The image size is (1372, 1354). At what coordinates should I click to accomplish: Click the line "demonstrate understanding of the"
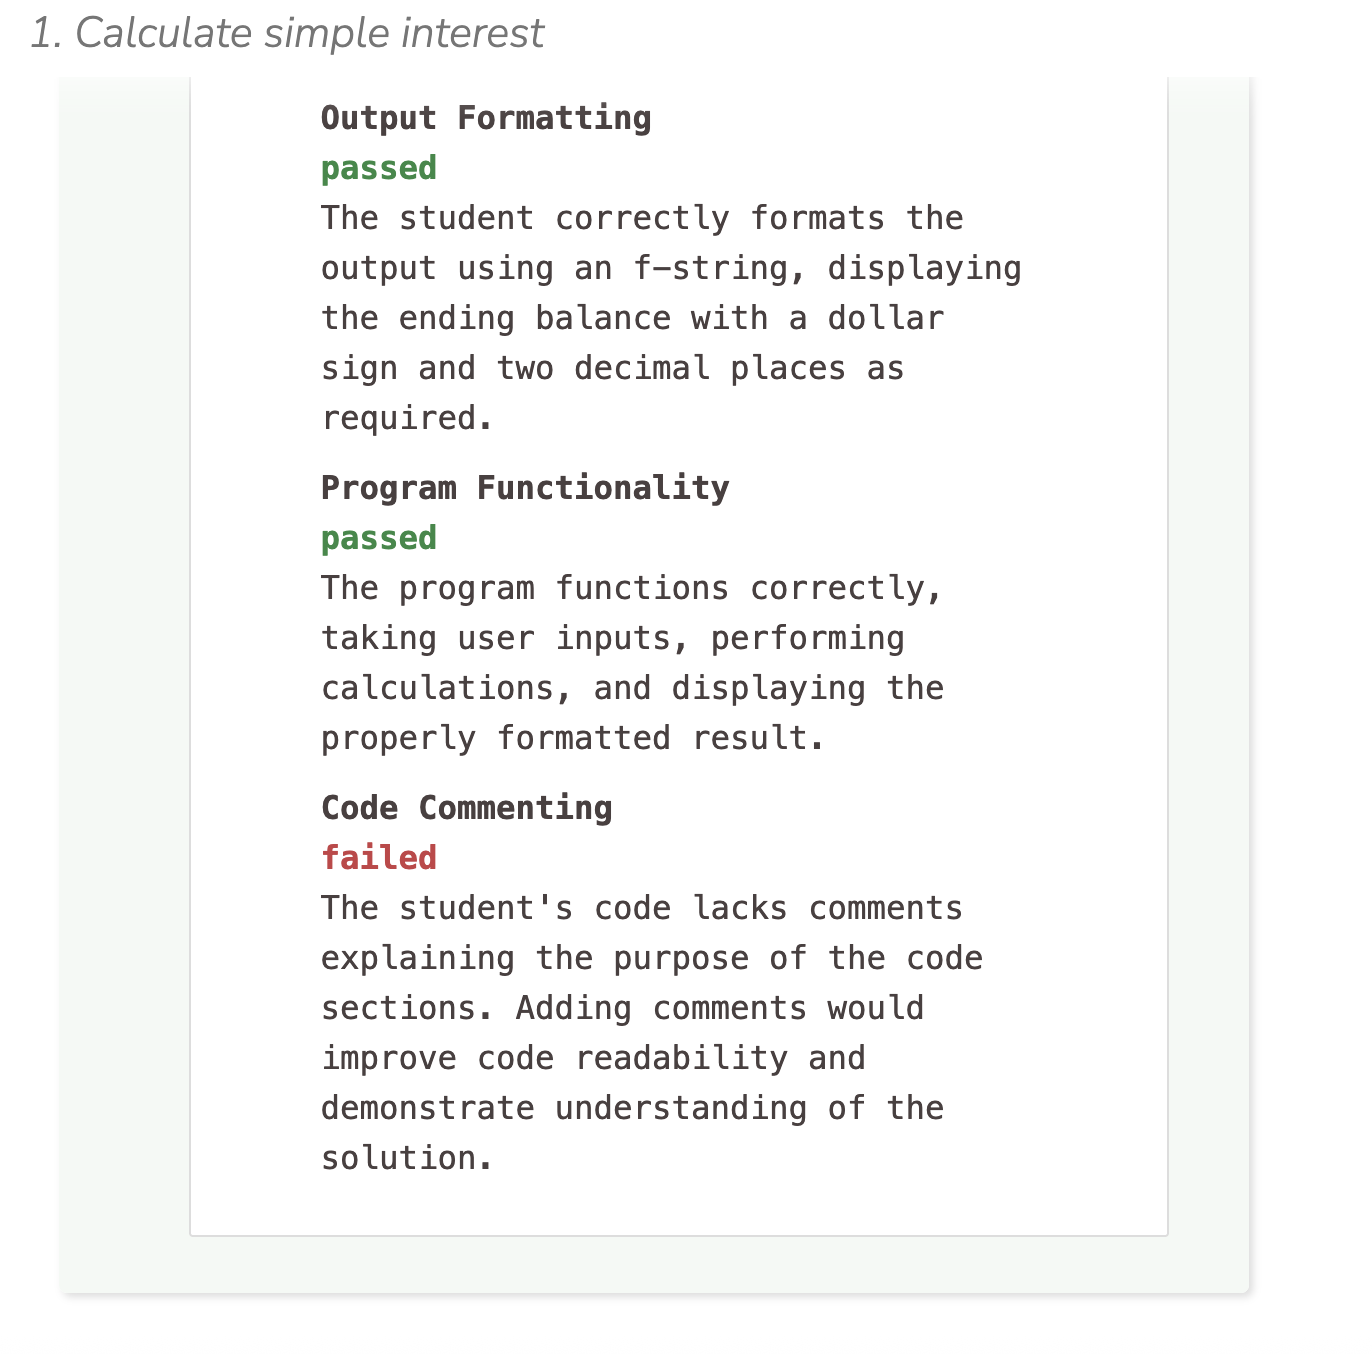click(x=632, y=1108)
